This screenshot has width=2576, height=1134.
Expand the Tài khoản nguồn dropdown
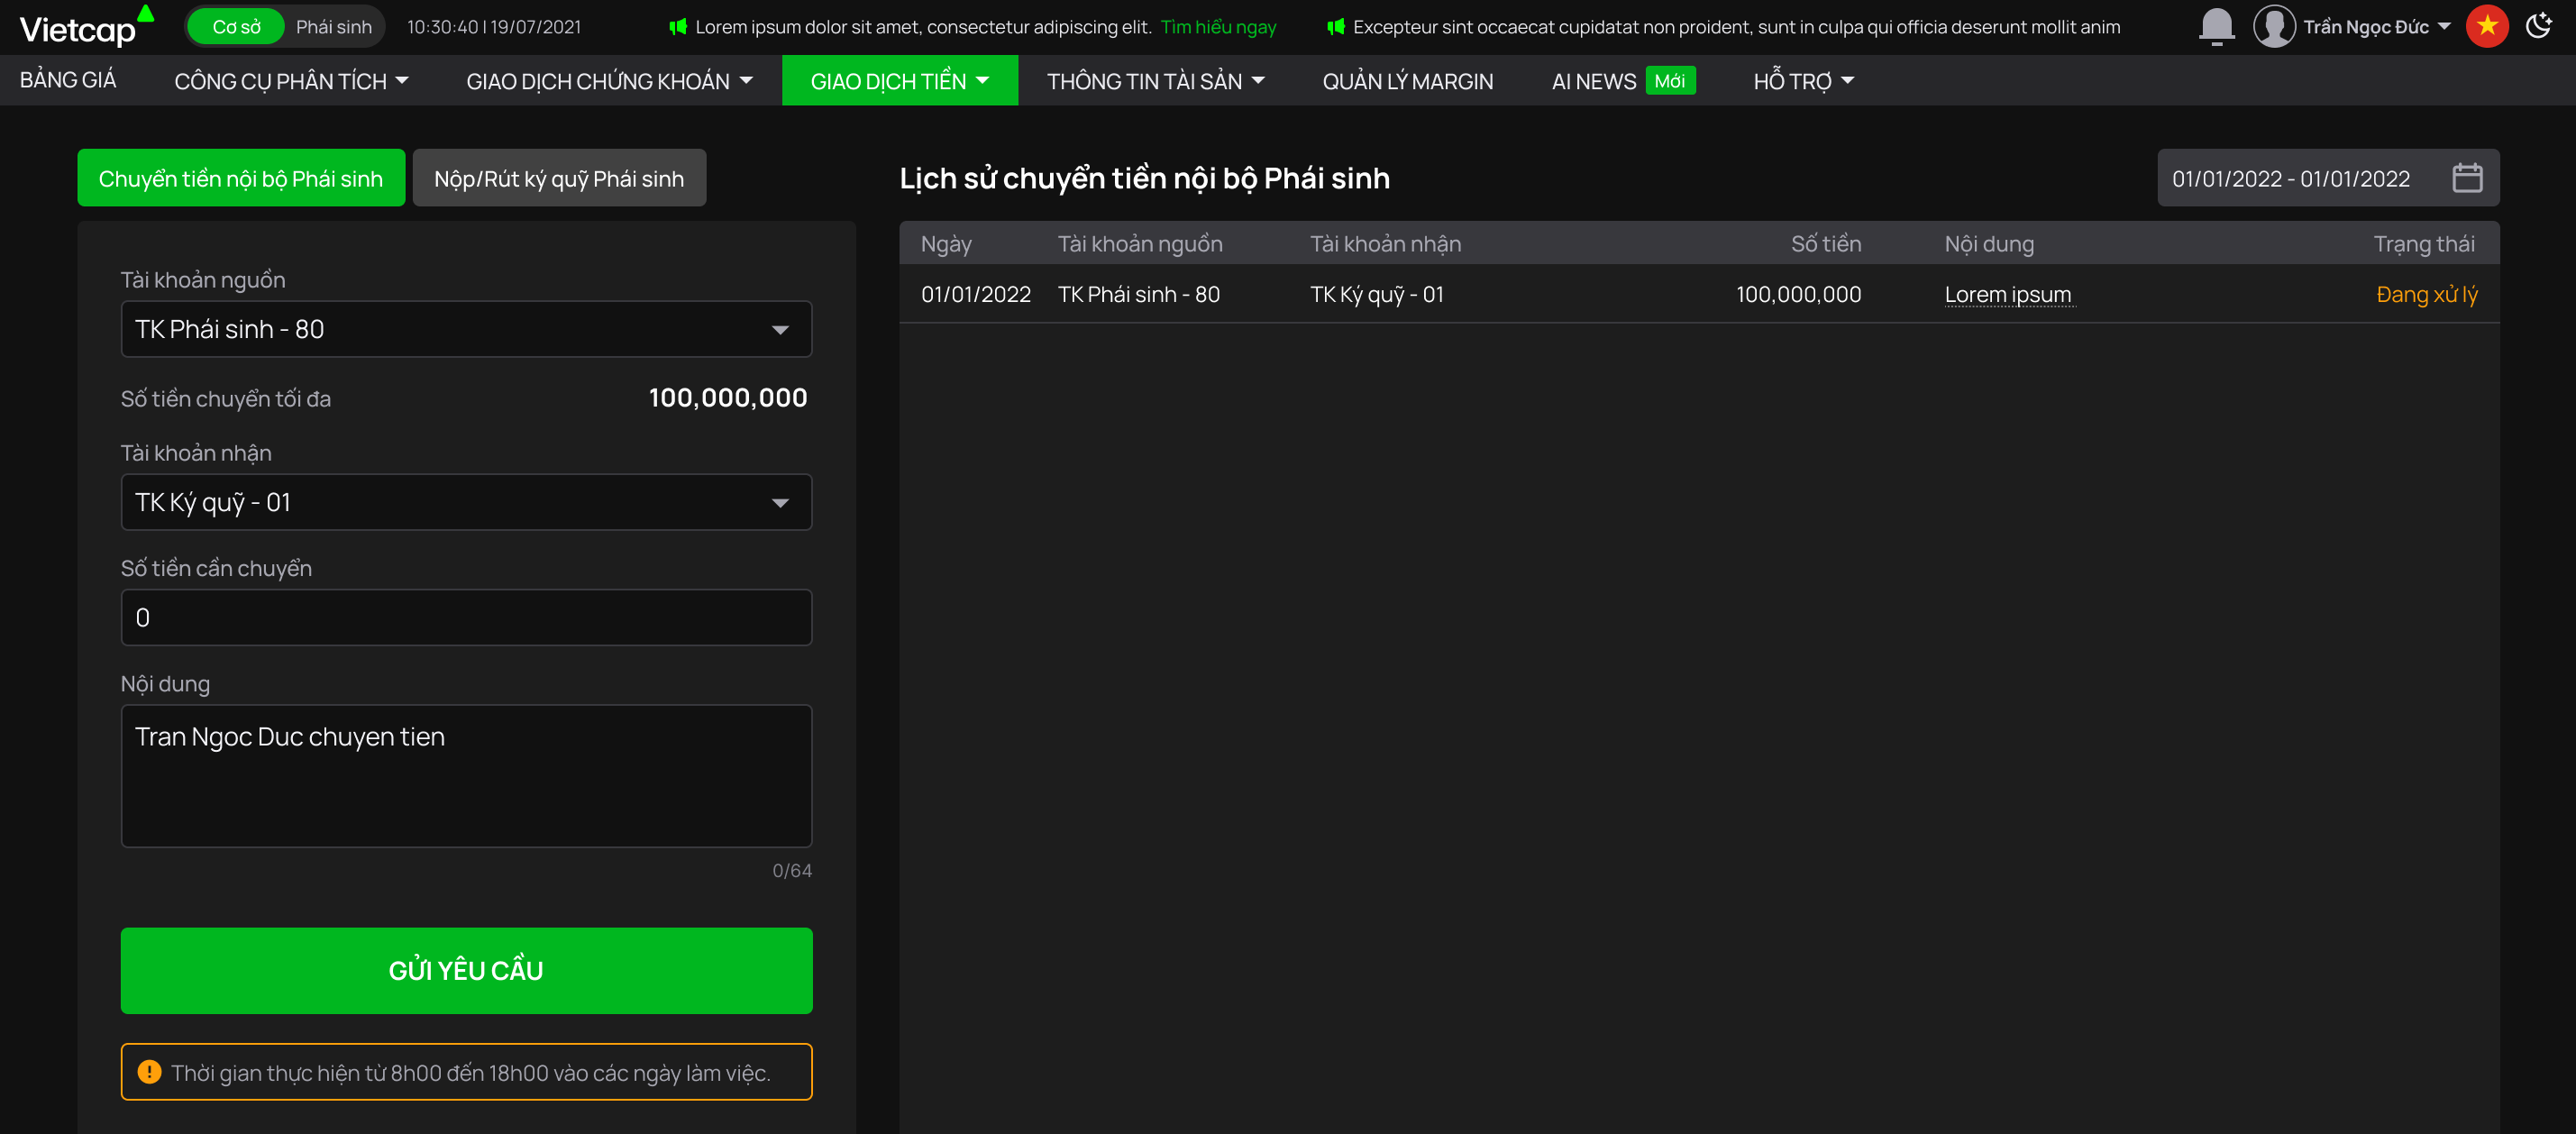pos(466,329)
